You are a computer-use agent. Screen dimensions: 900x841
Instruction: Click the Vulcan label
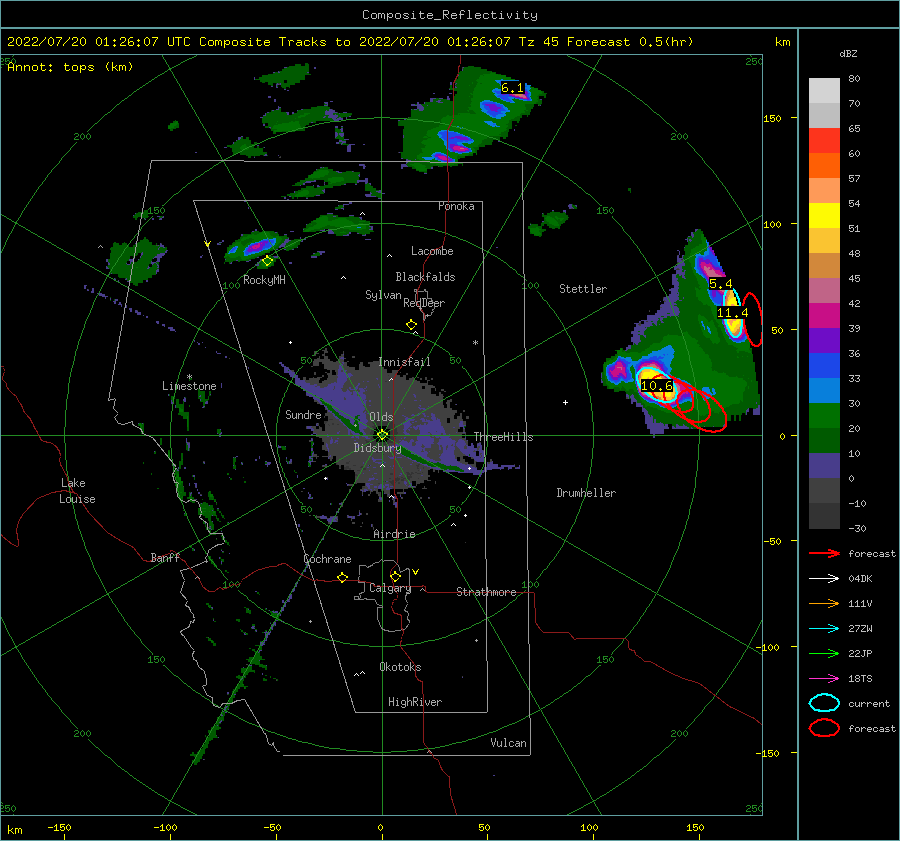(508, 743)
